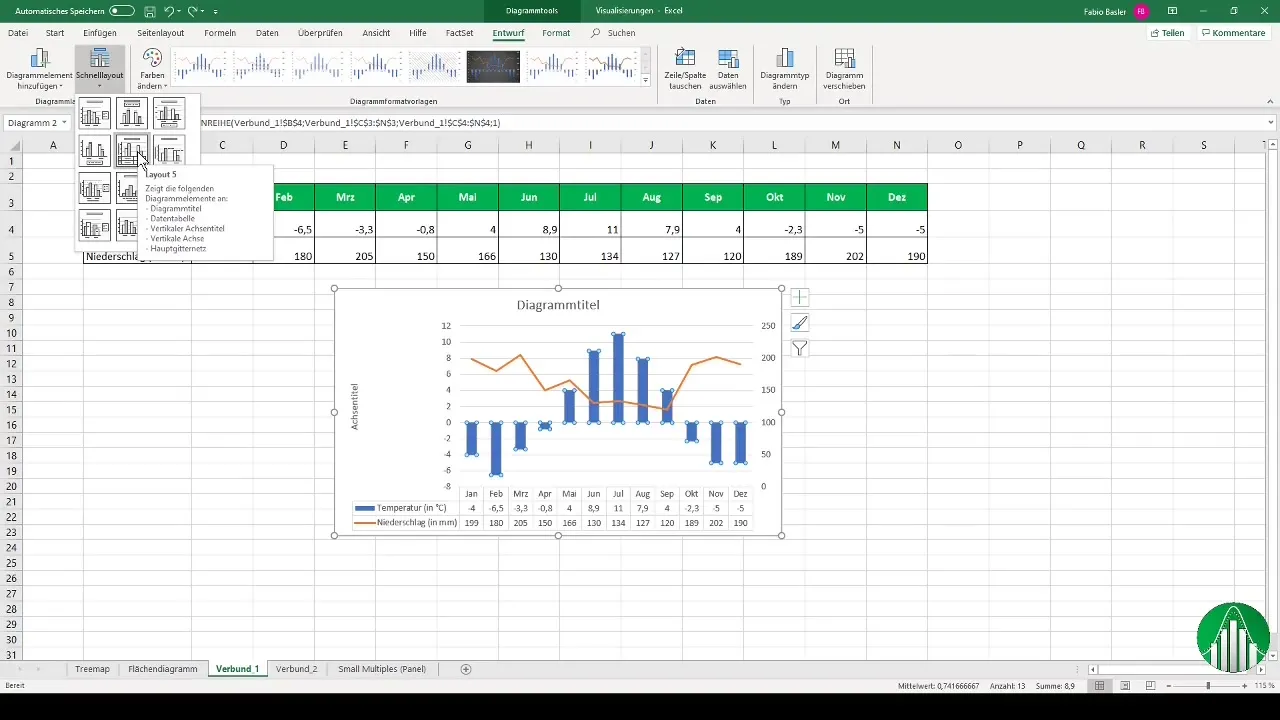Apply the first chart style thumbnail
The width and height of the screenshot is (1280, 720).
[x=199, y=66]
